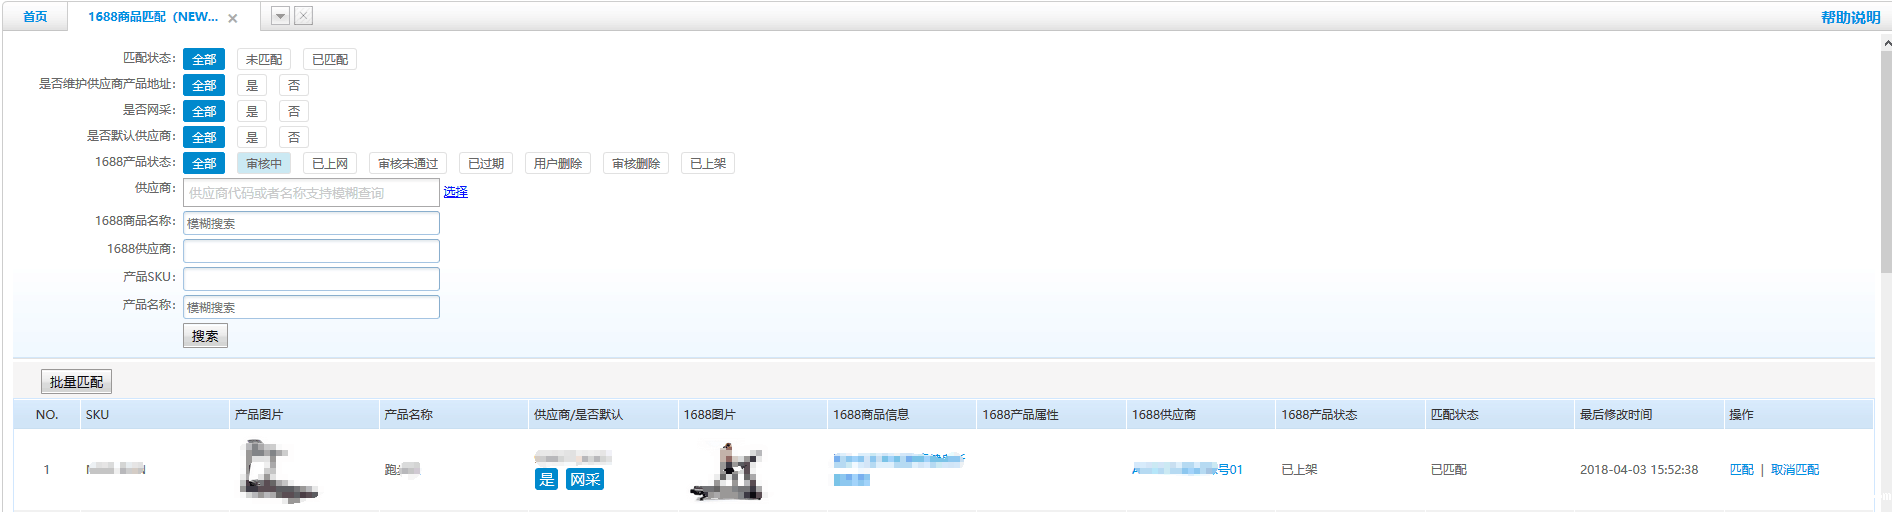The height and width of the screenshot is (512, 1892).
Task: Click the 产品SKU input field
Action: pyautogui.click(x=311, y=279)
